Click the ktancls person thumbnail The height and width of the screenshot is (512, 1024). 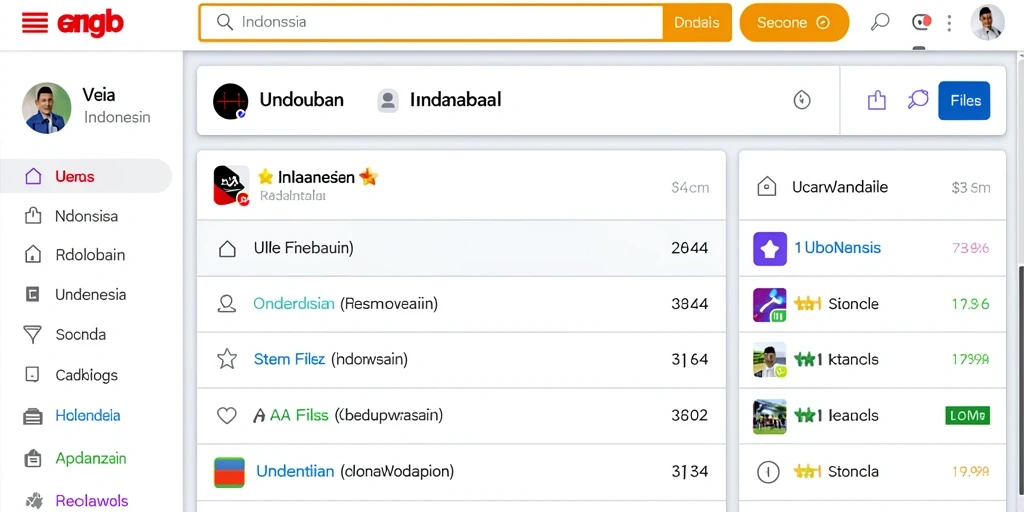[x=770, y=360]
